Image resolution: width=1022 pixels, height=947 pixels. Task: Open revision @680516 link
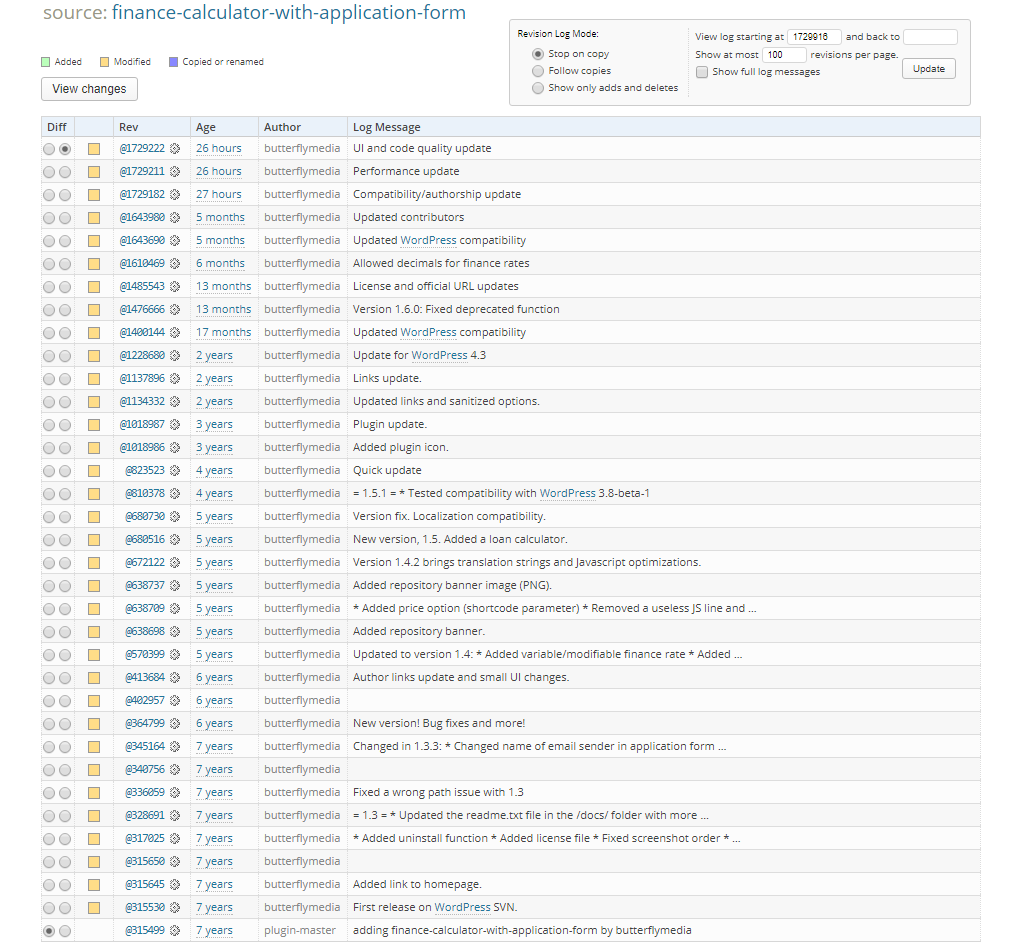click(x=145, y=540)
